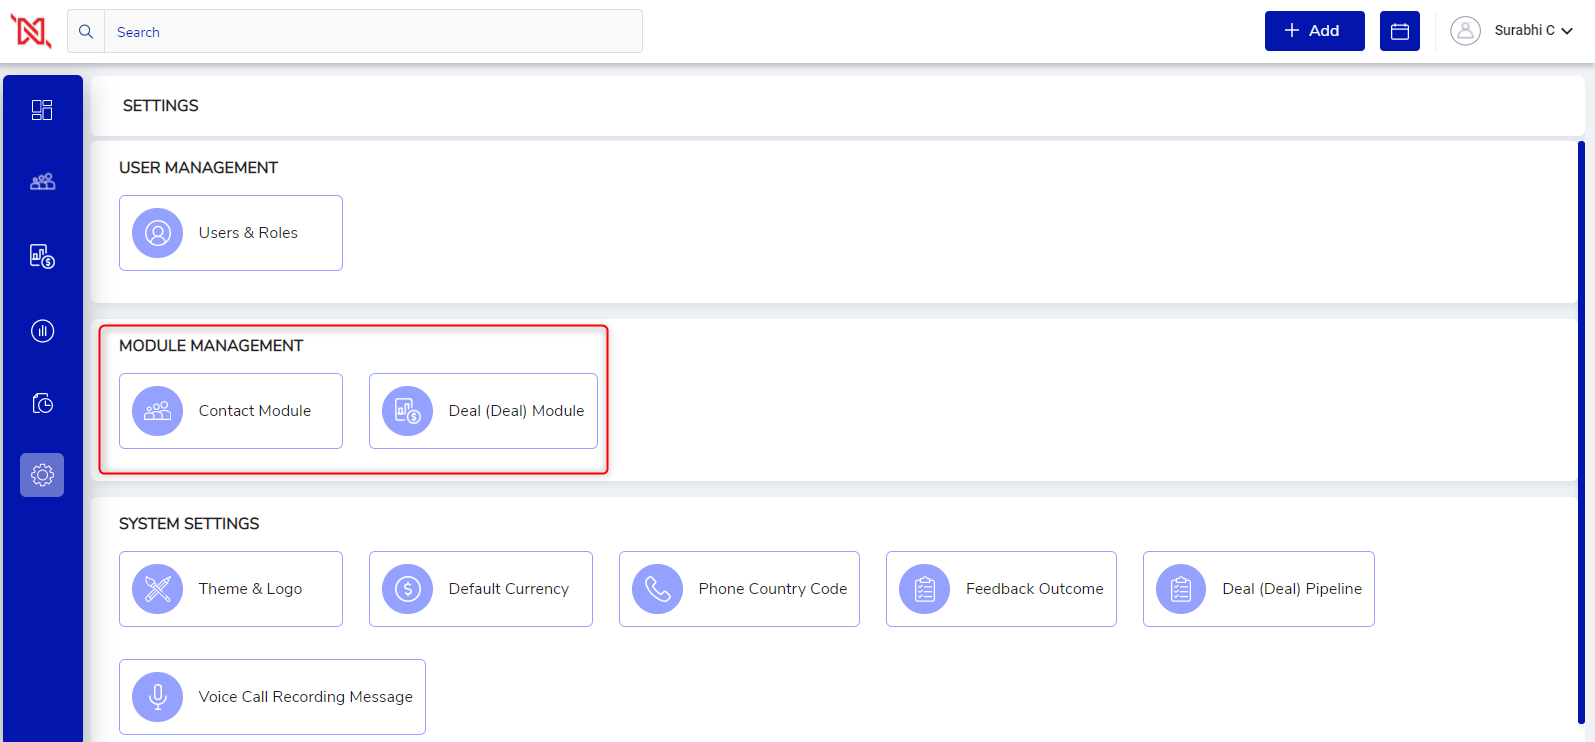This screenshot has height=742, width=1595.
Task: Open the dashboard icon in the sidebar
Action: click(42, 110)
